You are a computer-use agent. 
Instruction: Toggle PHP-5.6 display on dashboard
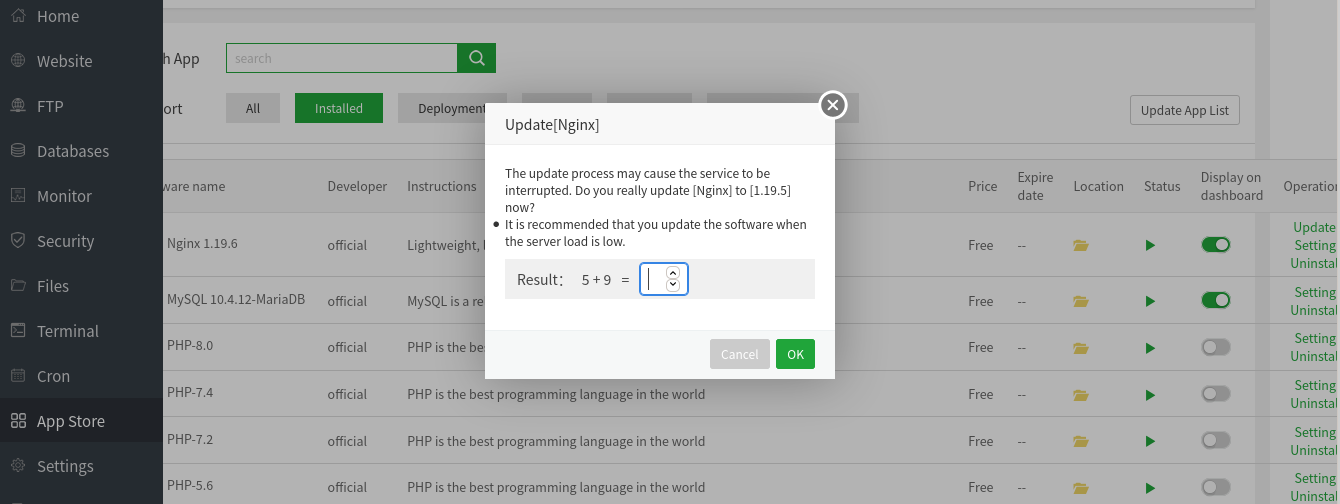(x=1216, y=487)
